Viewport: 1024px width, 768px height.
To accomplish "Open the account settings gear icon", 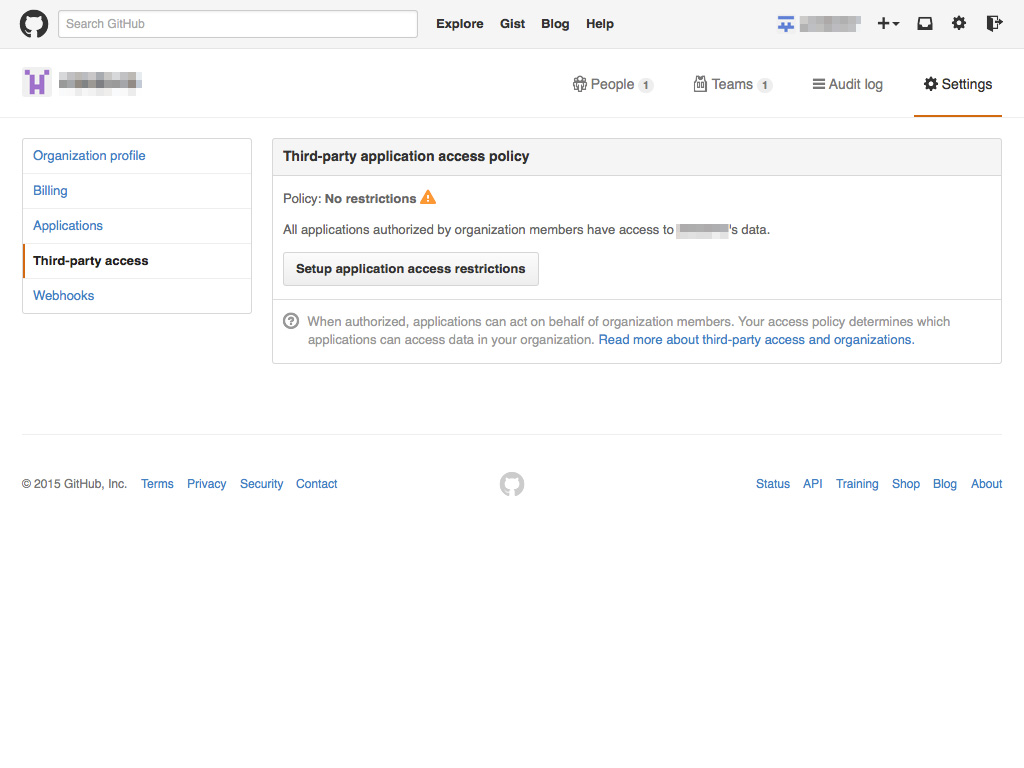I will point(959,23).
